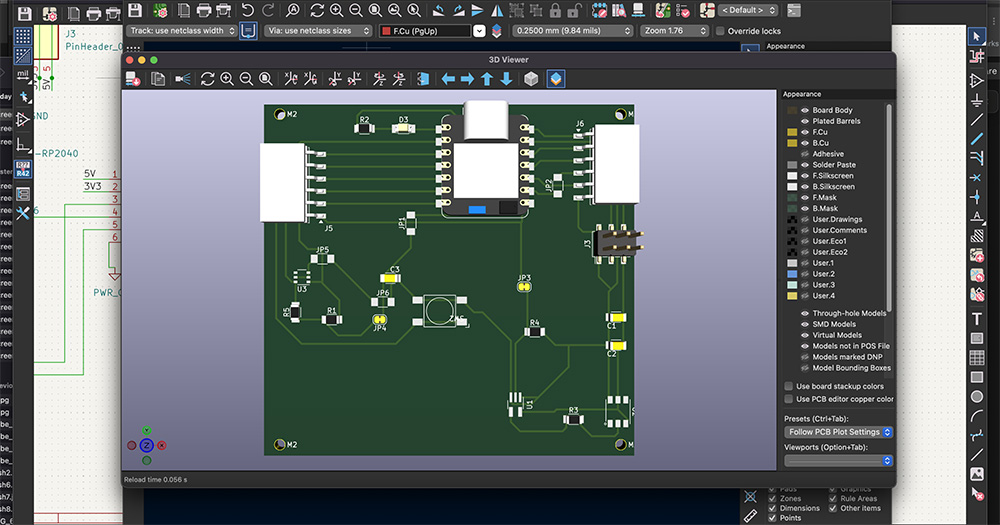1000x525 pixels.
Task: Click the layer pair selector icon
Action: (497, 31)
